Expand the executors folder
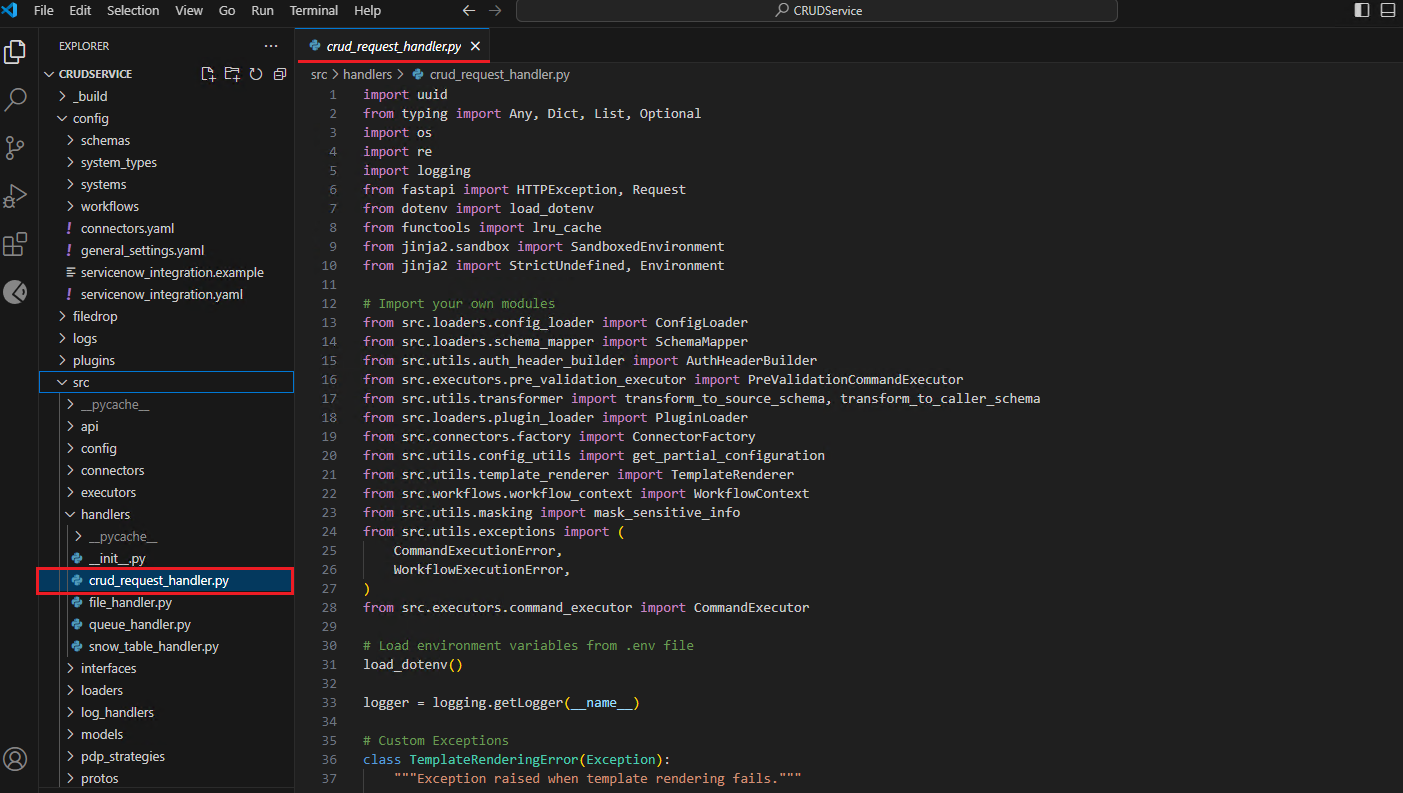The width and height of the screenshot is (1403, 793). [x=166, y=492]
